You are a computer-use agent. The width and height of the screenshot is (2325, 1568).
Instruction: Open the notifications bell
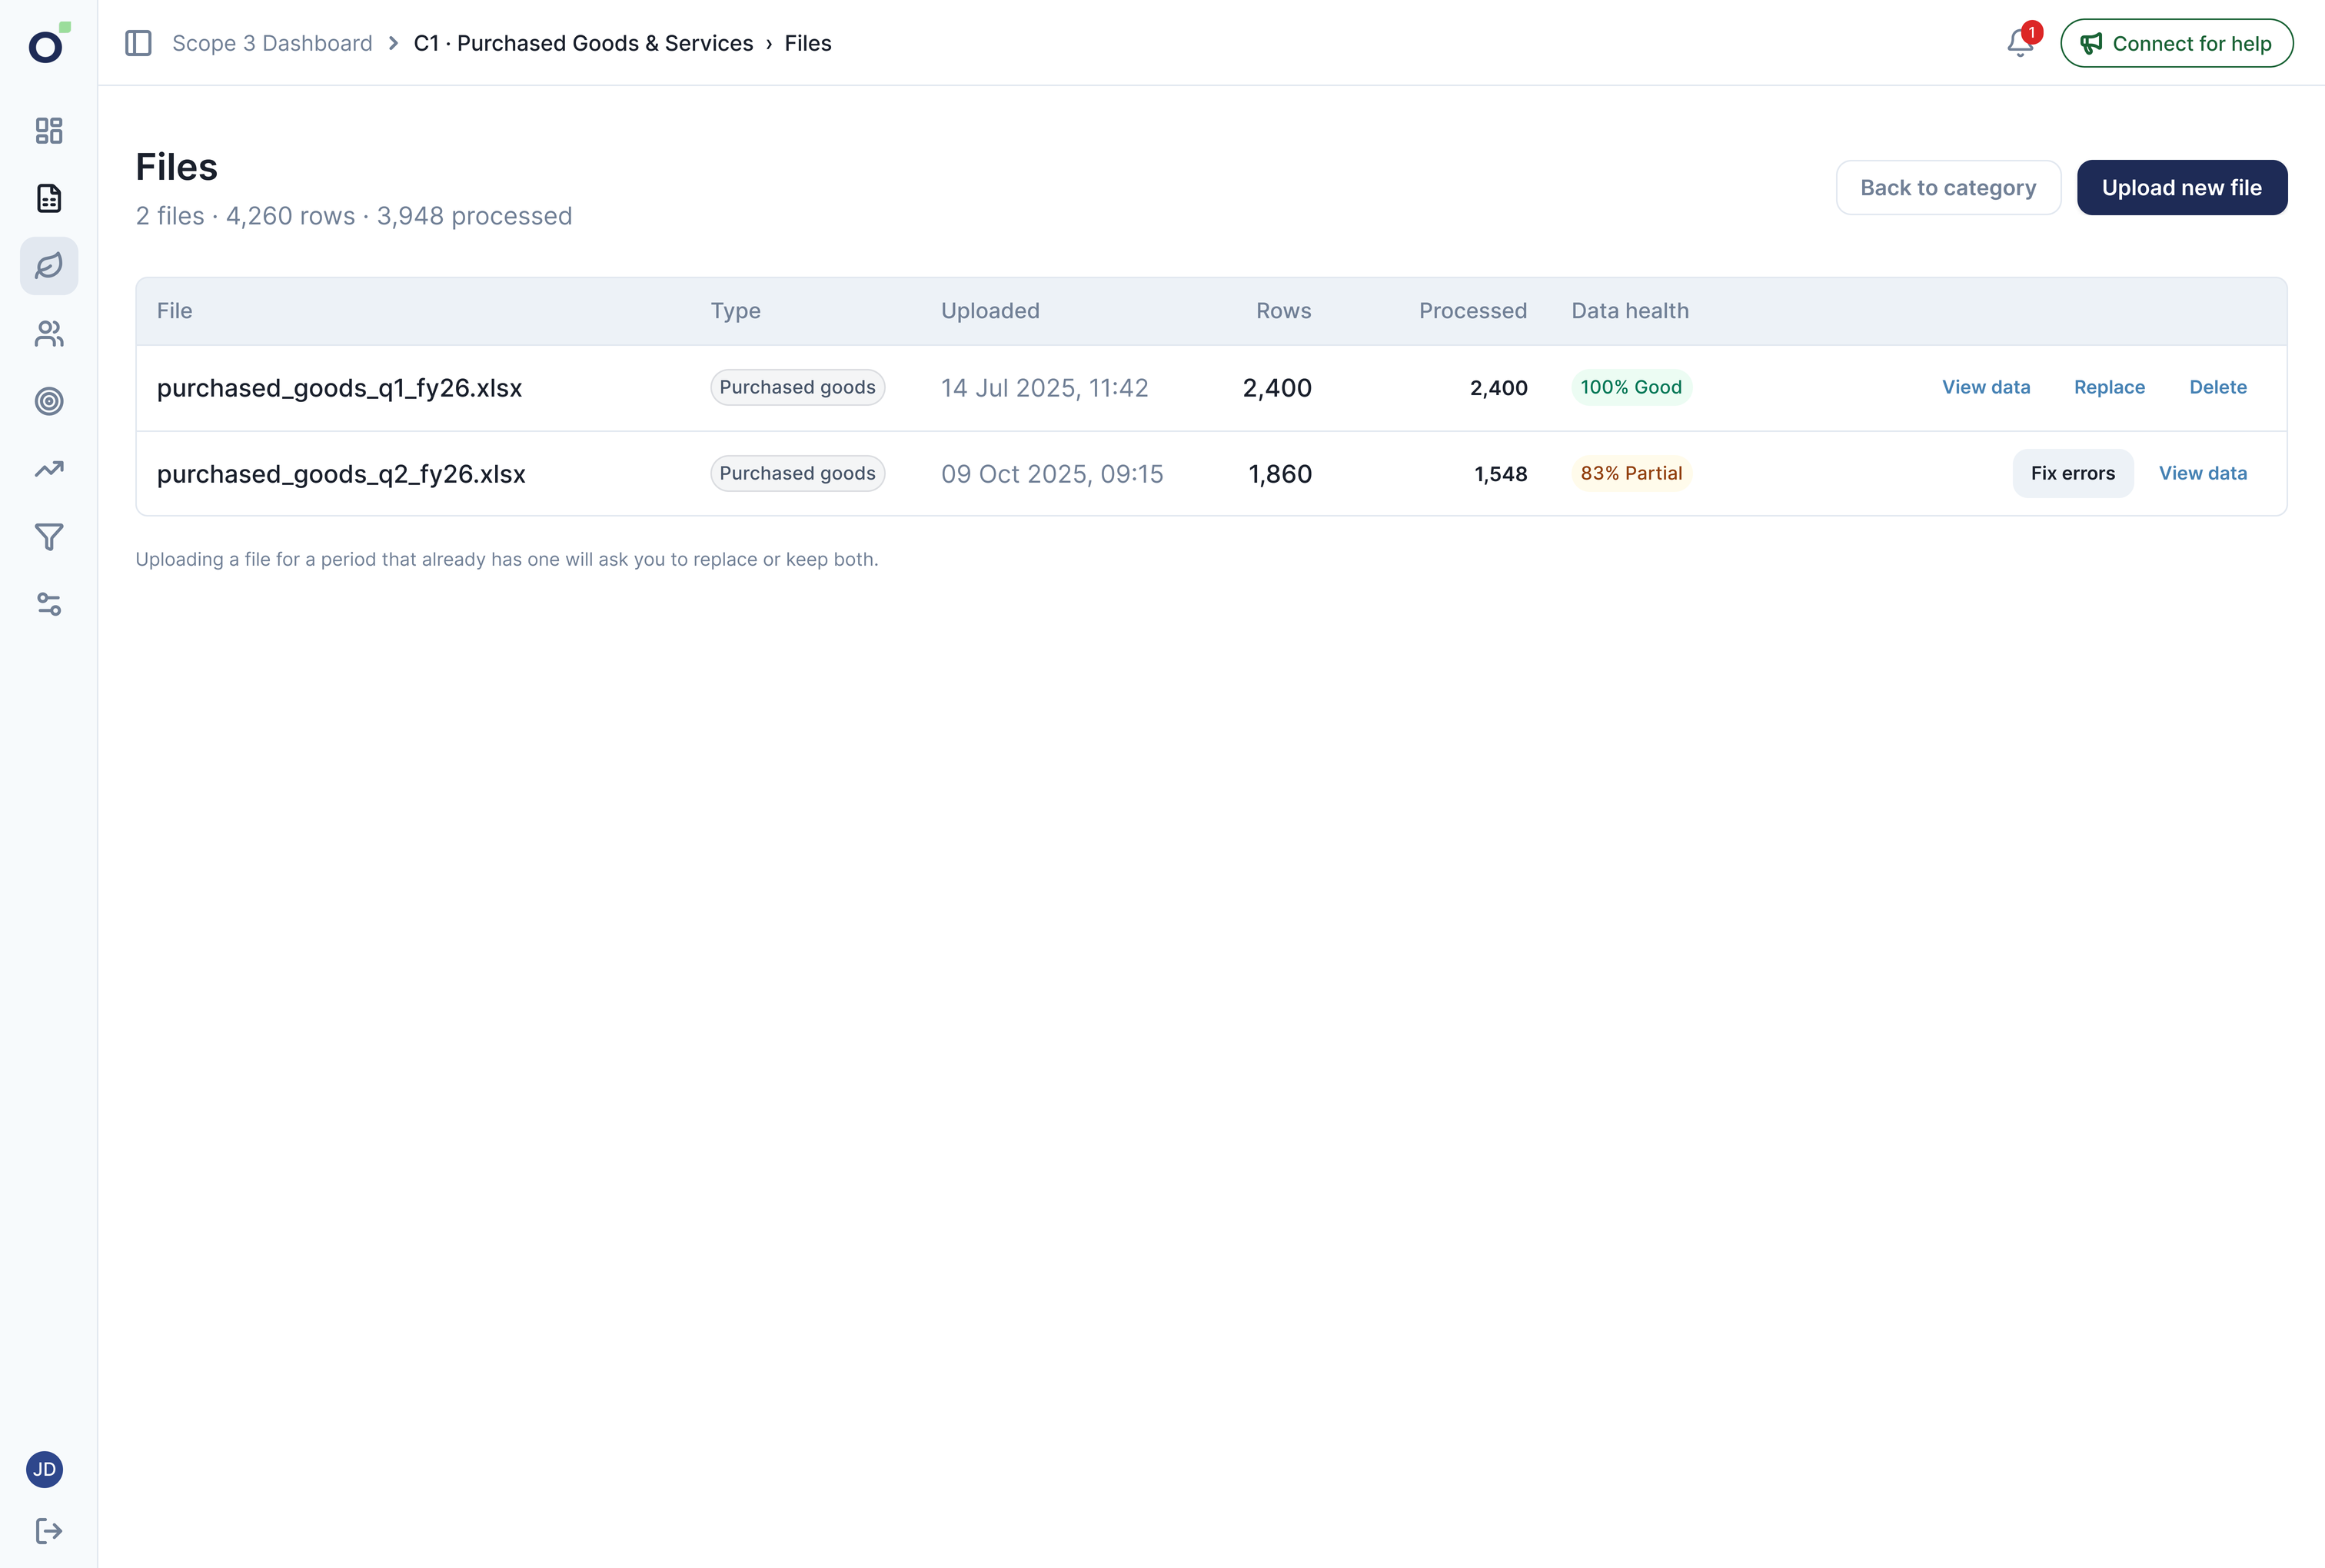tap(2020, 43)
